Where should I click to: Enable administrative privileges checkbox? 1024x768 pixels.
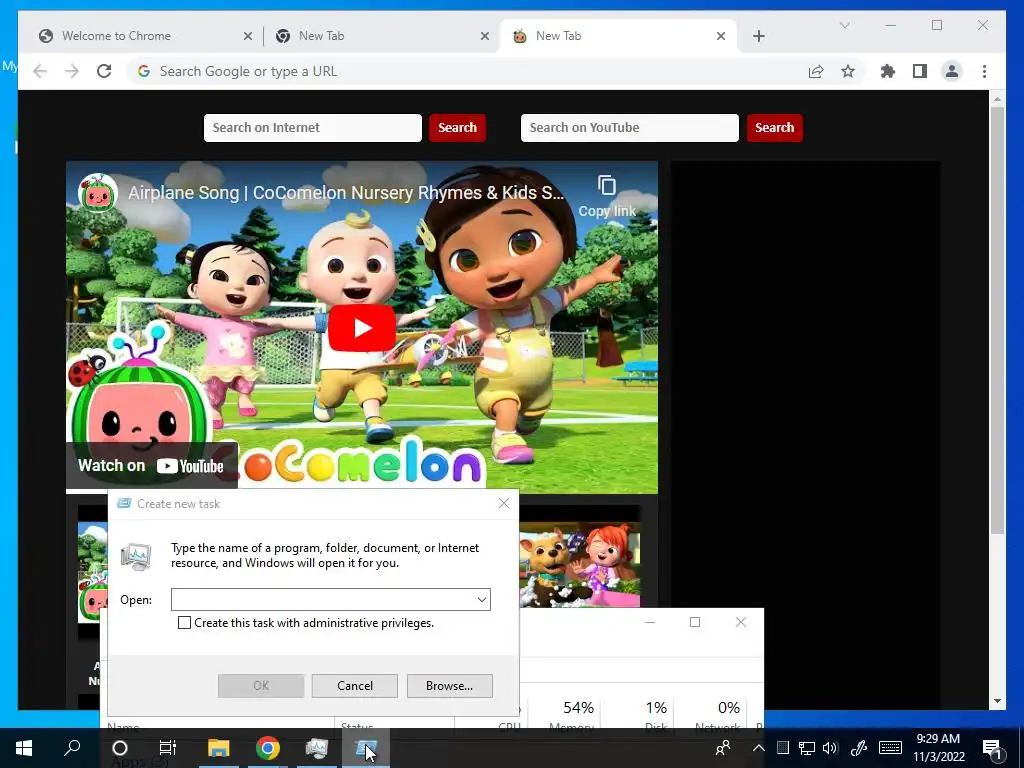(x=184, y=622)
